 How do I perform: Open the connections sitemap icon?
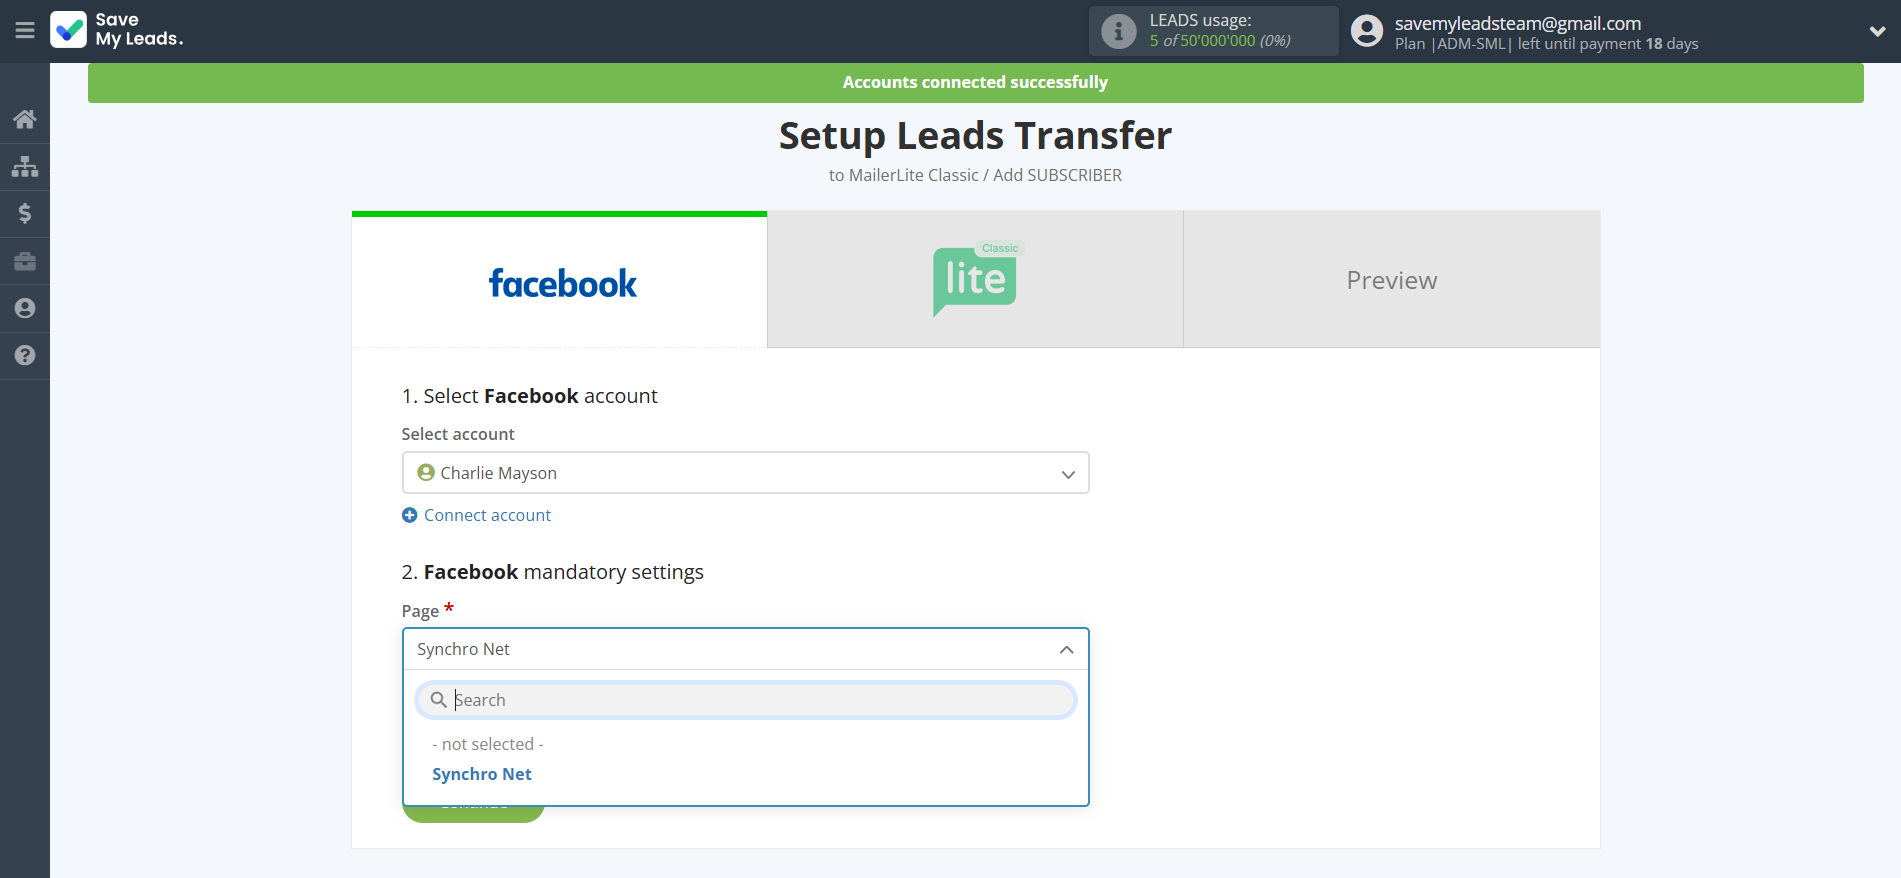[x=25, y=166]
